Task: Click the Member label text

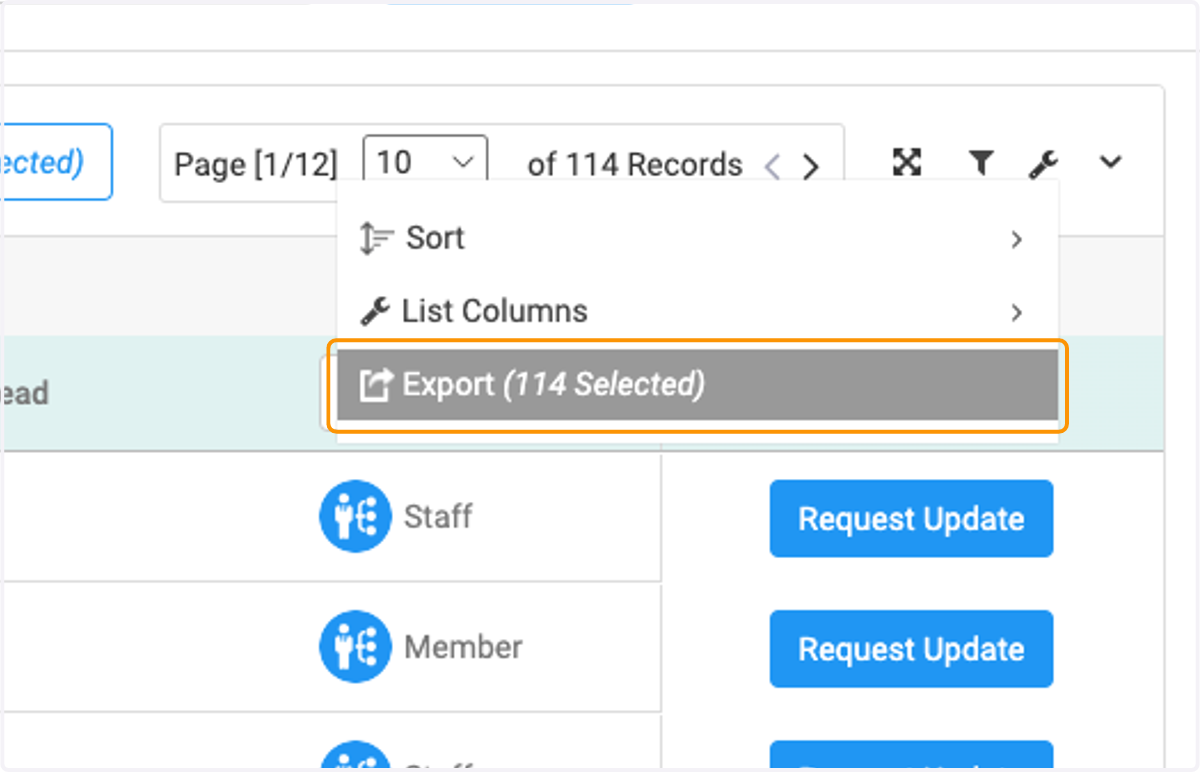Action: pyautogui.click(x=463, y=647)
